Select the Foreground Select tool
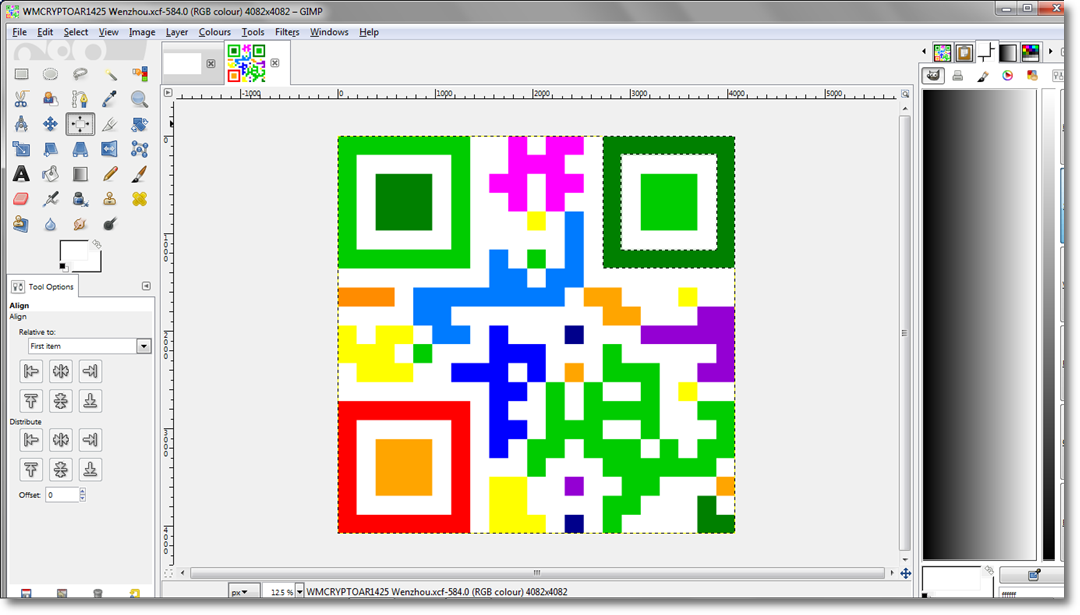 coord(50,99)
